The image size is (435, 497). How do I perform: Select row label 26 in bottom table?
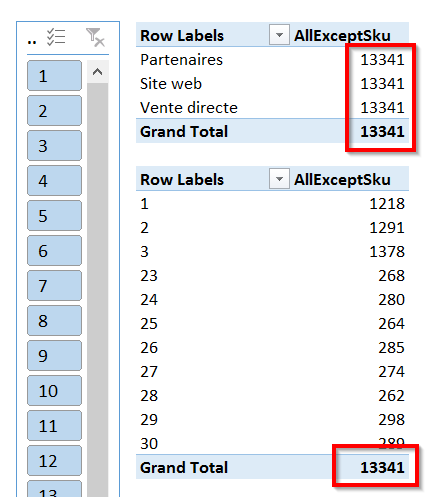coord(149,348)
